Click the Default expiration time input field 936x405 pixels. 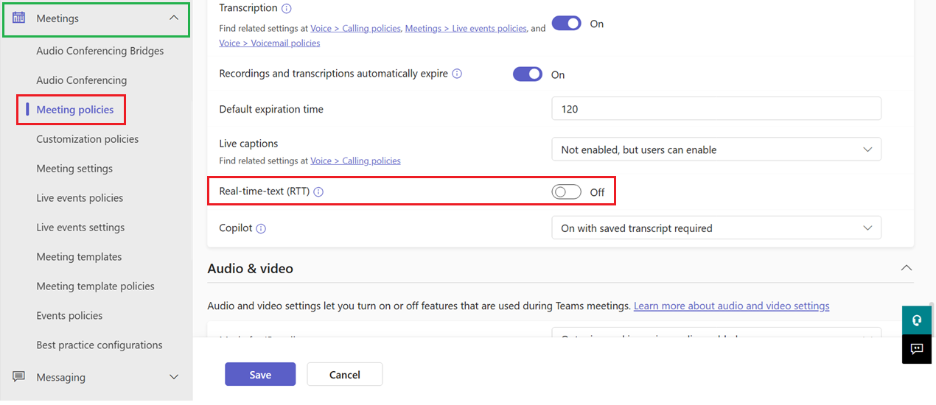point(716,109)
